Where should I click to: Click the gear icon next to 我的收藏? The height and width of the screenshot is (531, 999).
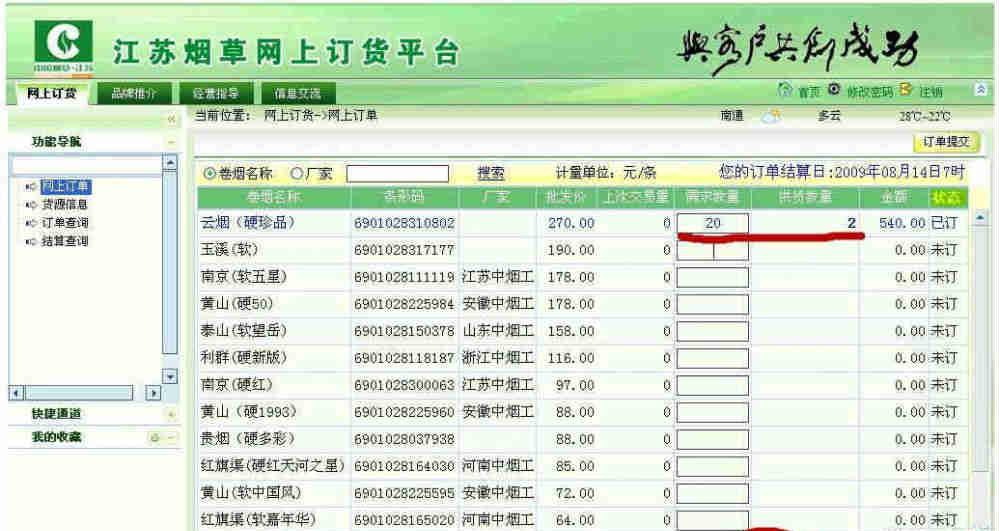pos(155,437)
